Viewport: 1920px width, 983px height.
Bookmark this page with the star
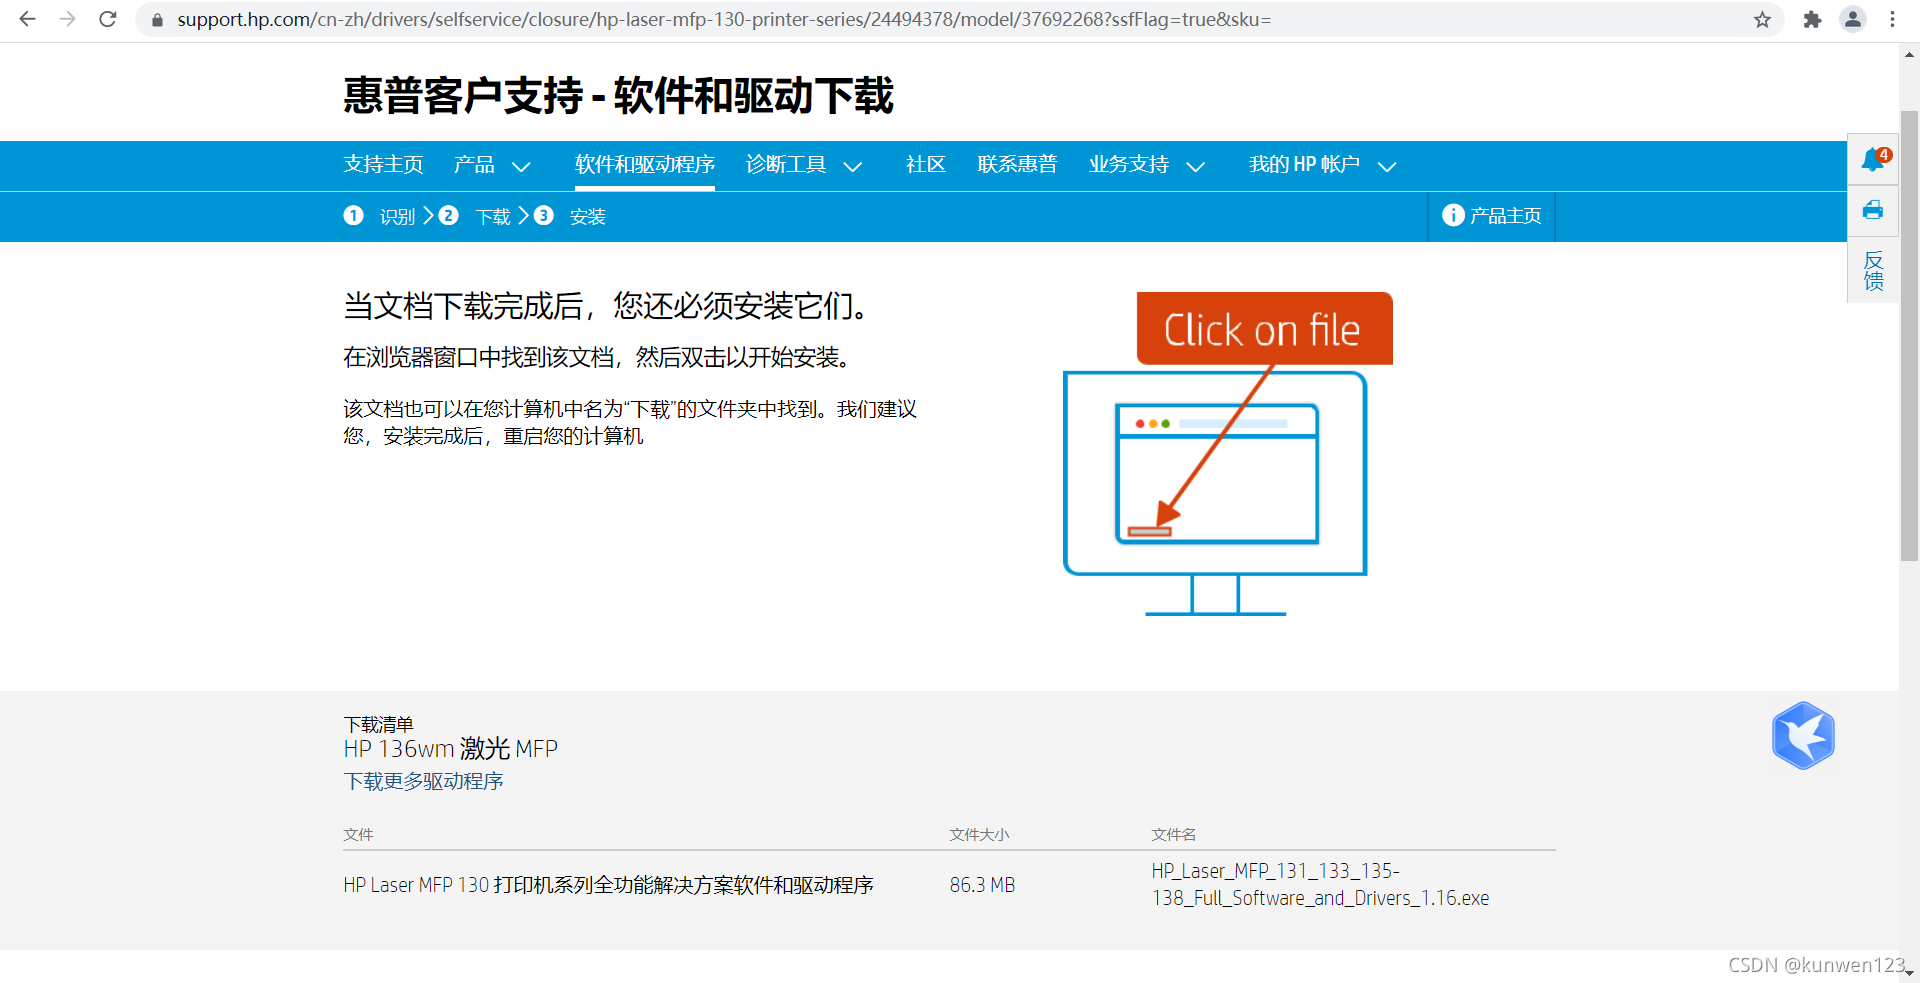coord(1762,20)
